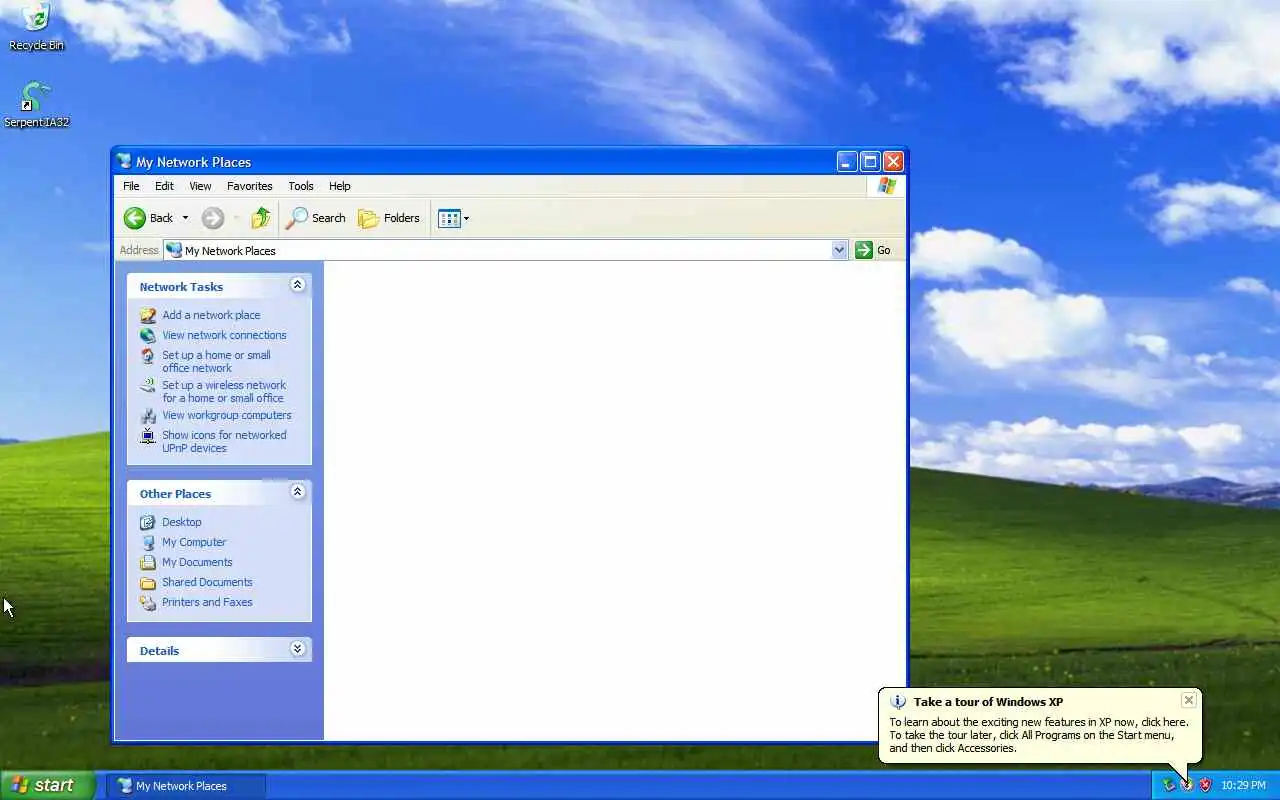The height and width of the screenshot is (800, 1280).
Task: Go to Desktop in Other Places
Action: (182, 522)
